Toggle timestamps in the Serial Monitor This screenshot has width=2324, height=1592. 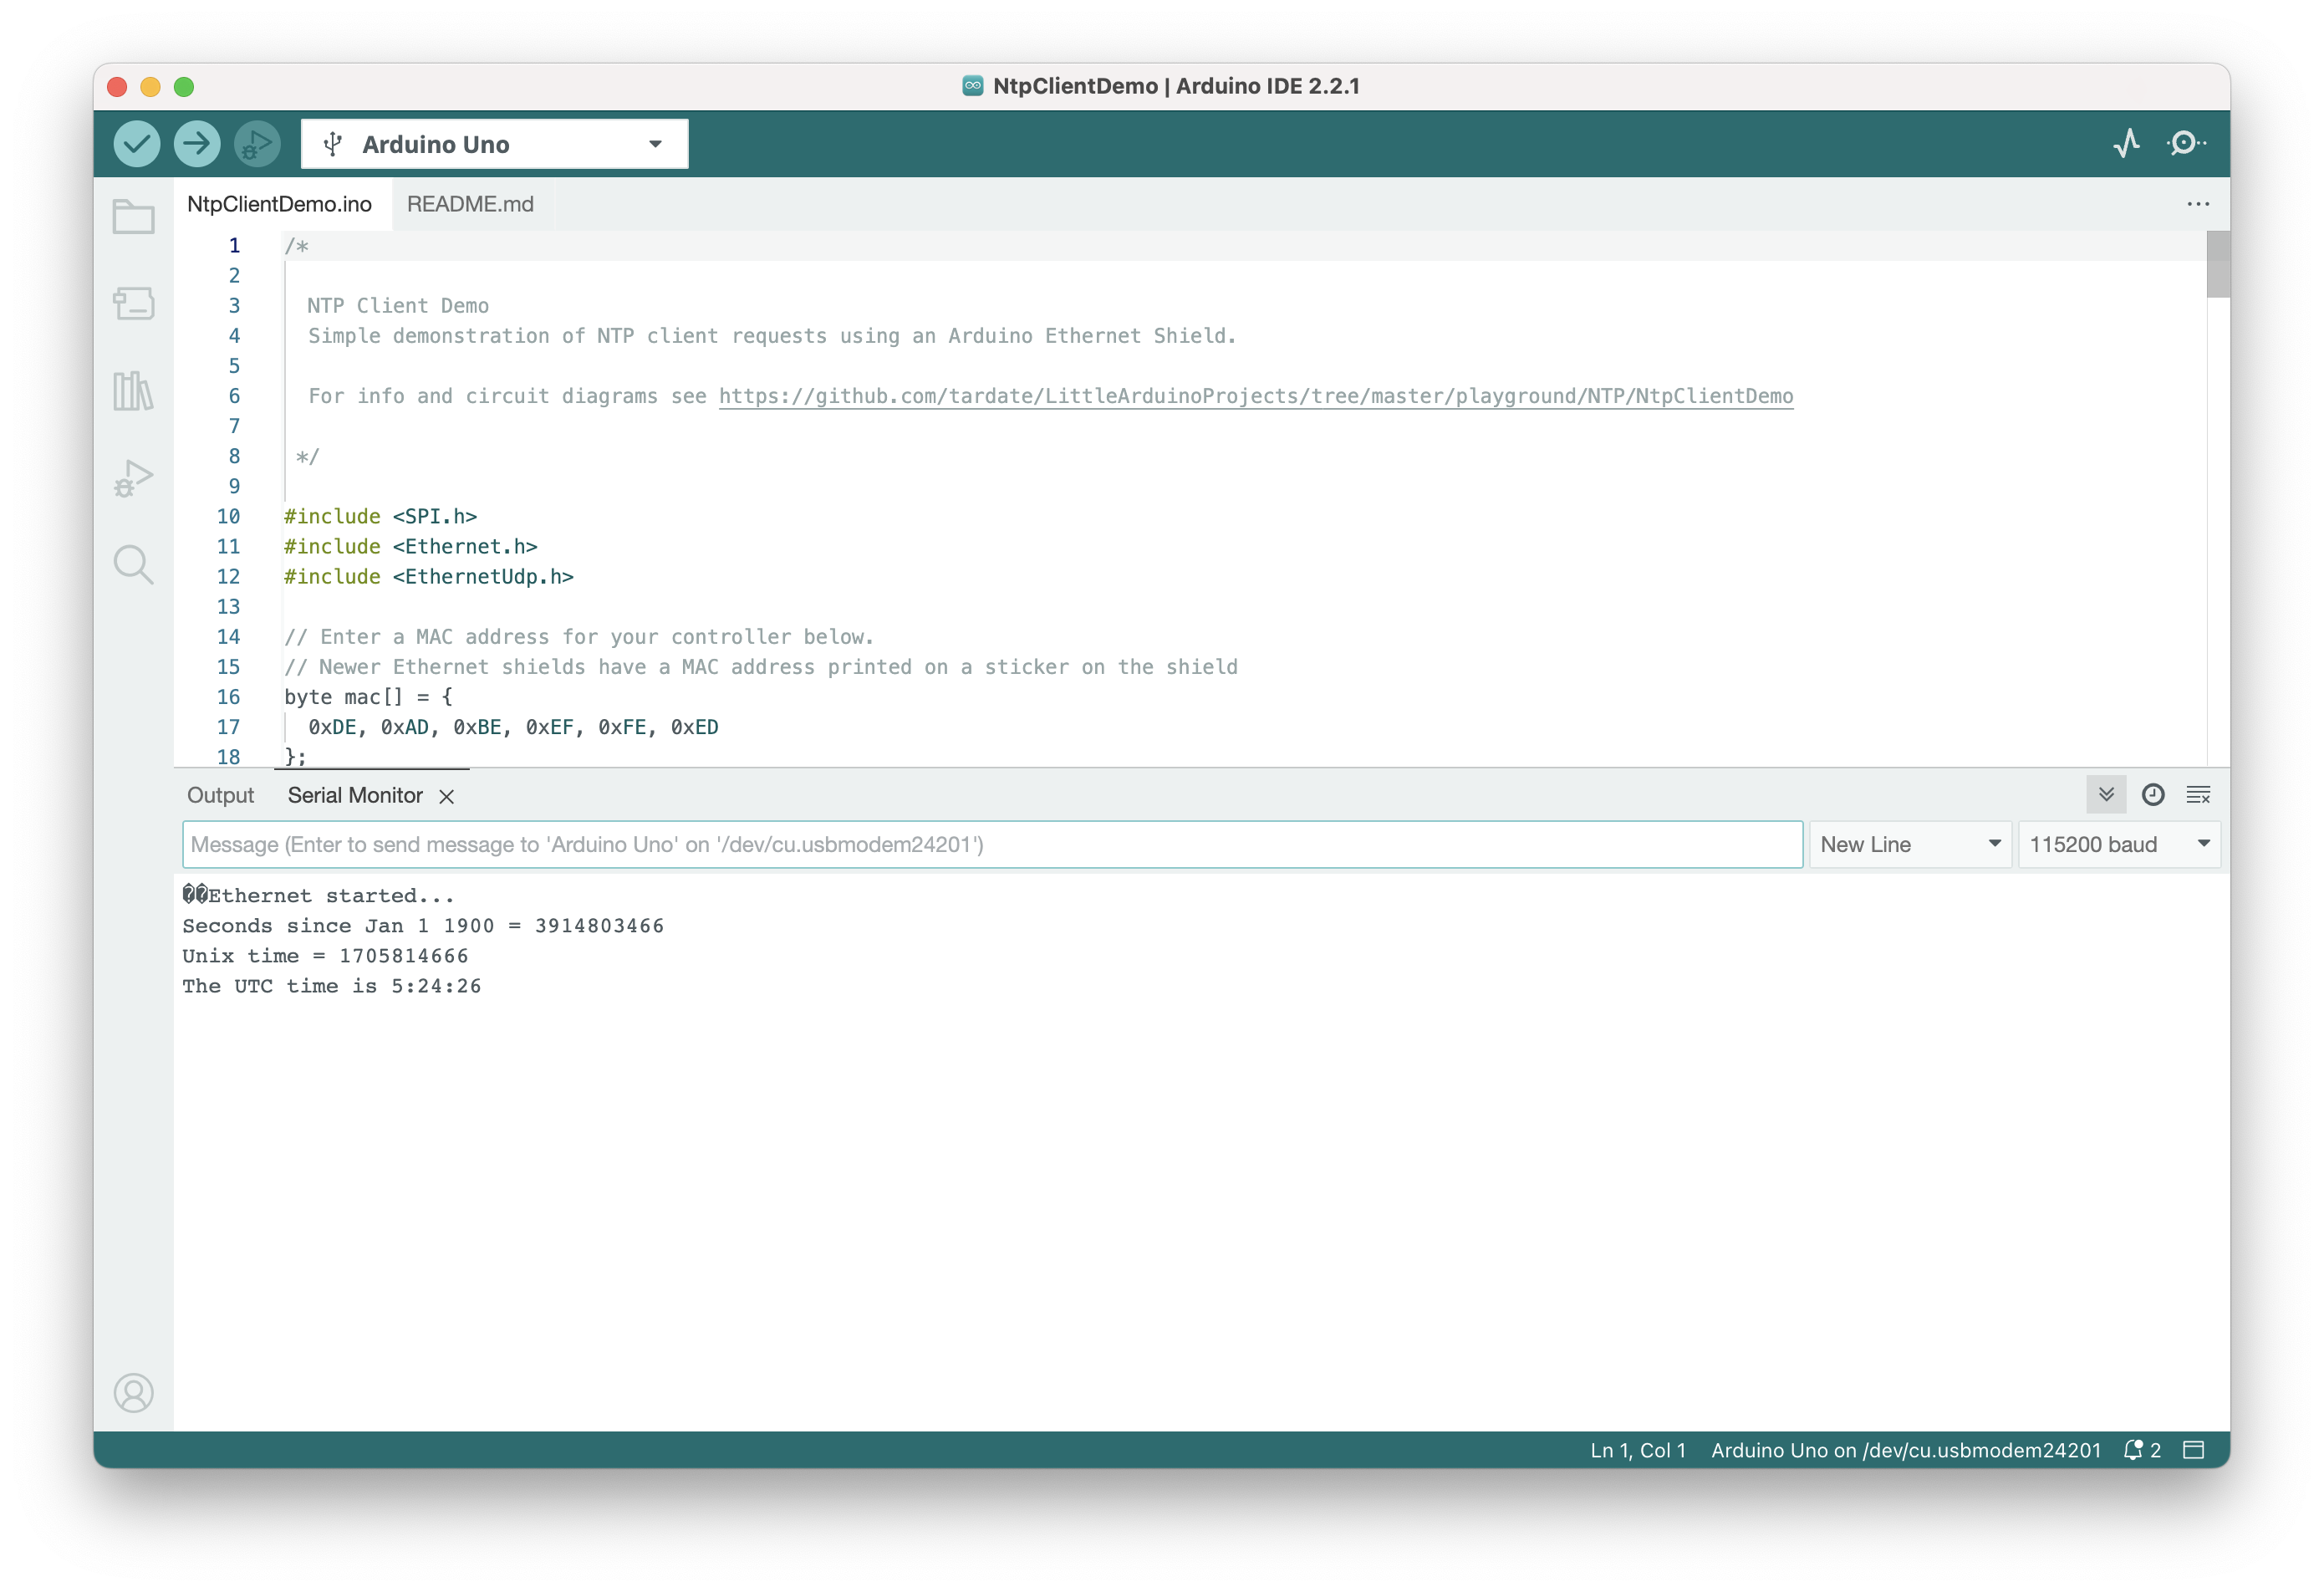(2152, 795)
